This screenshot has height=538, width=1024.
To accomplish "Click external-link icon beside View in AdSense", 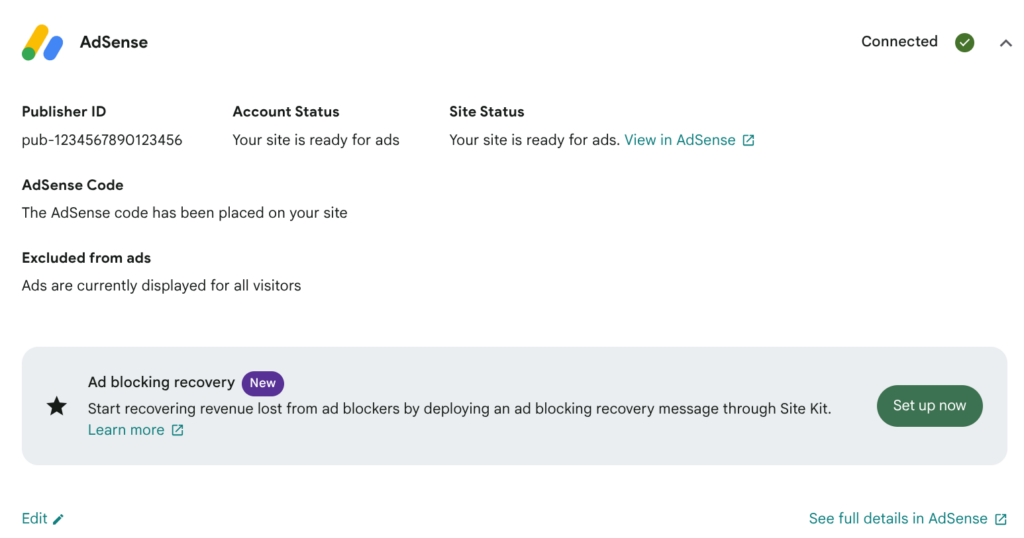I will tap(748, 140).
